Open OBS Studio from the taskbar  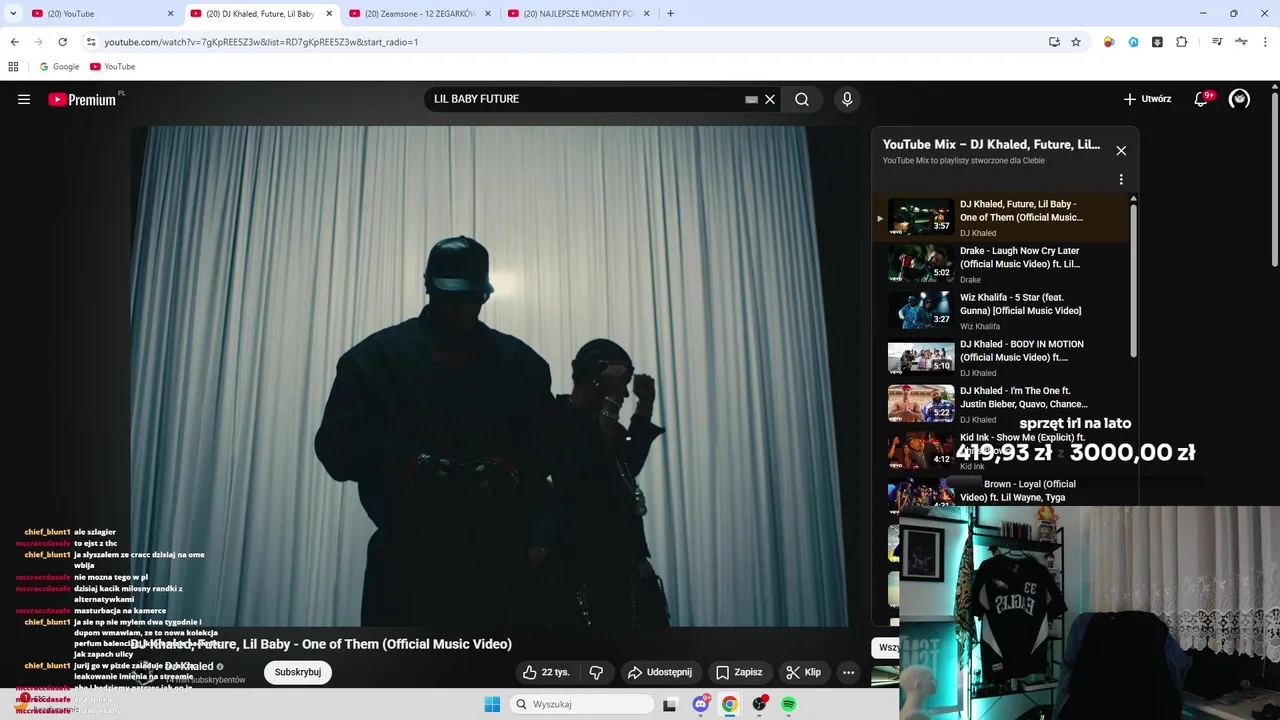pos(759,704)
